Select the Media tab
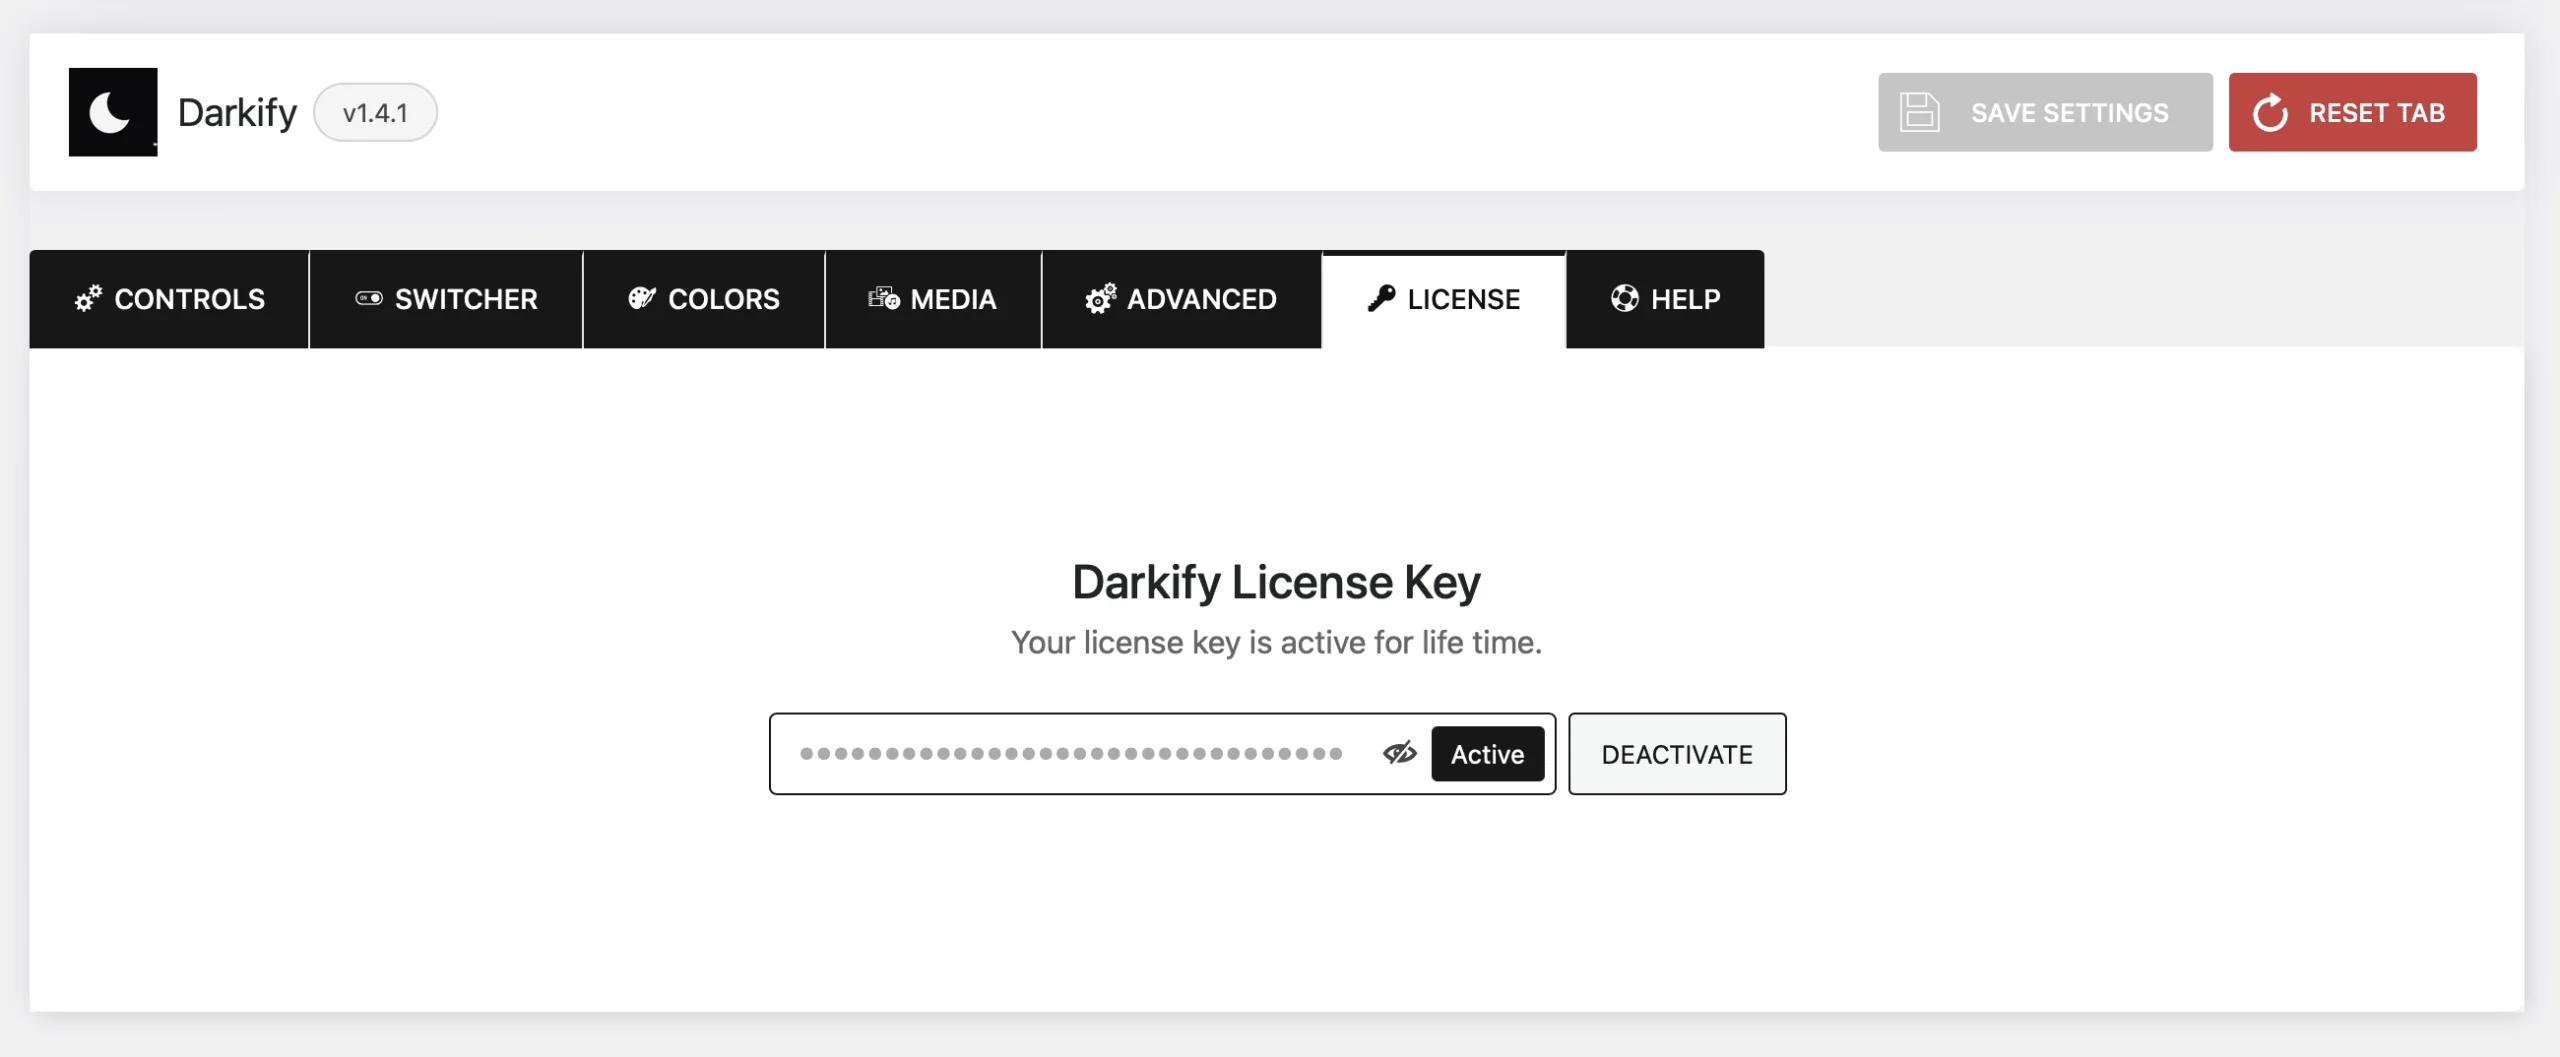 933,299
